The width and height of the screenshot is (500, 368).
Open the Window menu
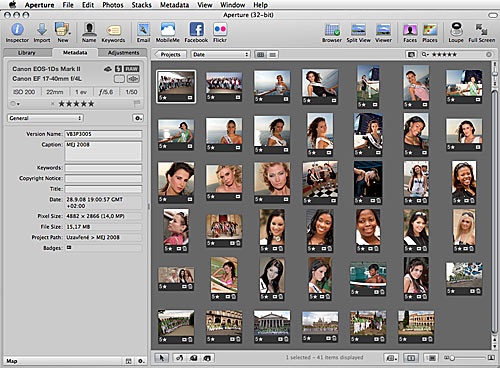(x=233, y=5)
